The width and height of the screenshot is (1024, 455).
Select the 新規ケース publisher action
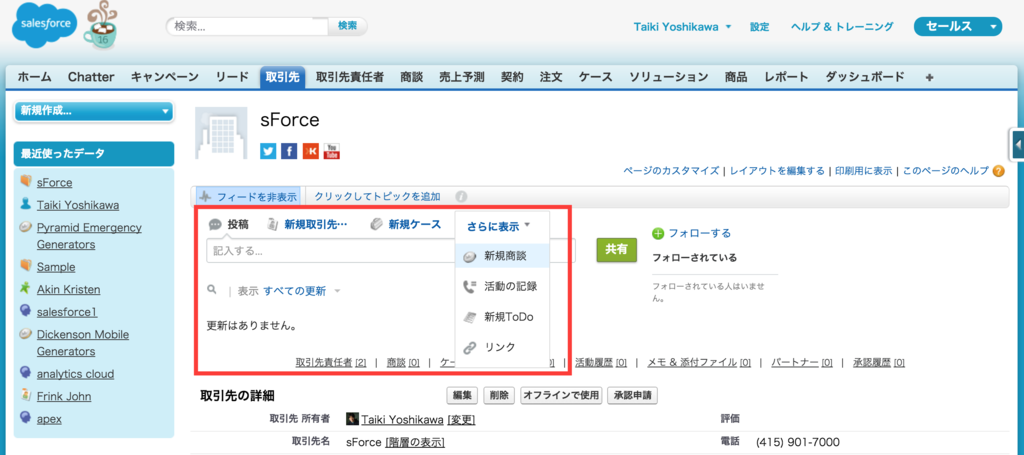click(x=405, y=224)
